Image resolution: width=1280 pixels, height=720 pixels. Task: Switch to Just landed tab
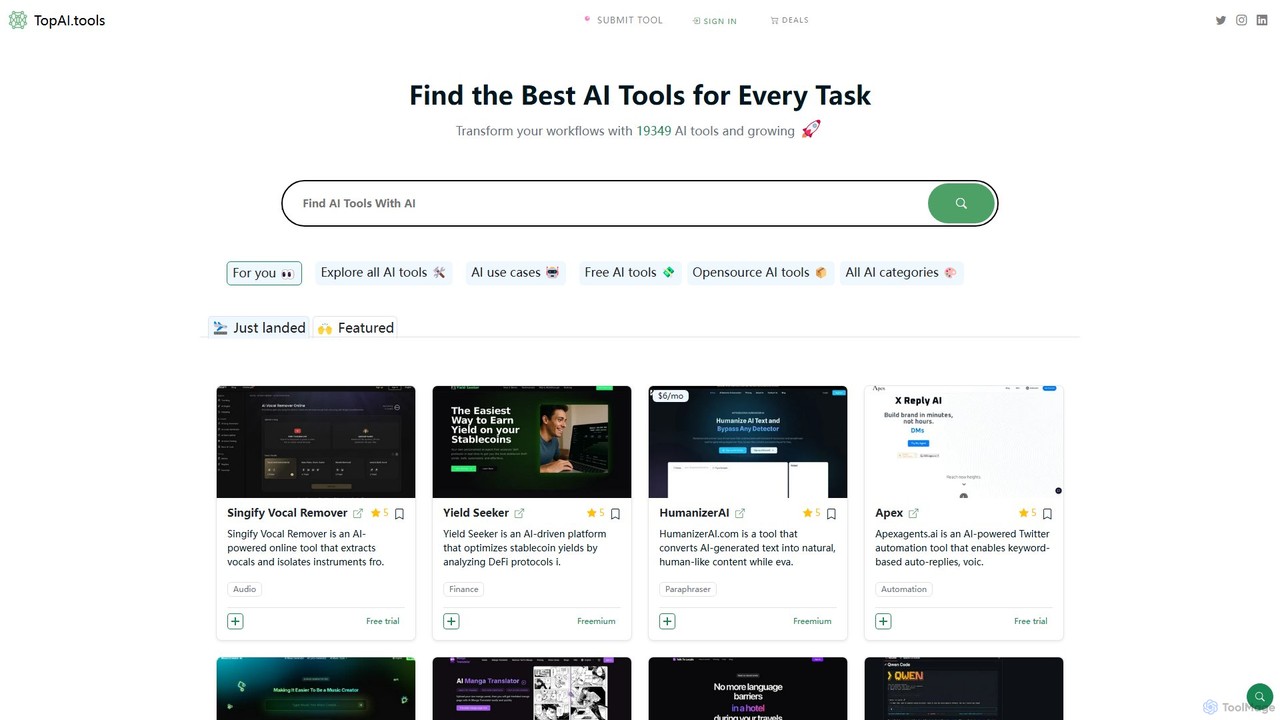(259, 327)
